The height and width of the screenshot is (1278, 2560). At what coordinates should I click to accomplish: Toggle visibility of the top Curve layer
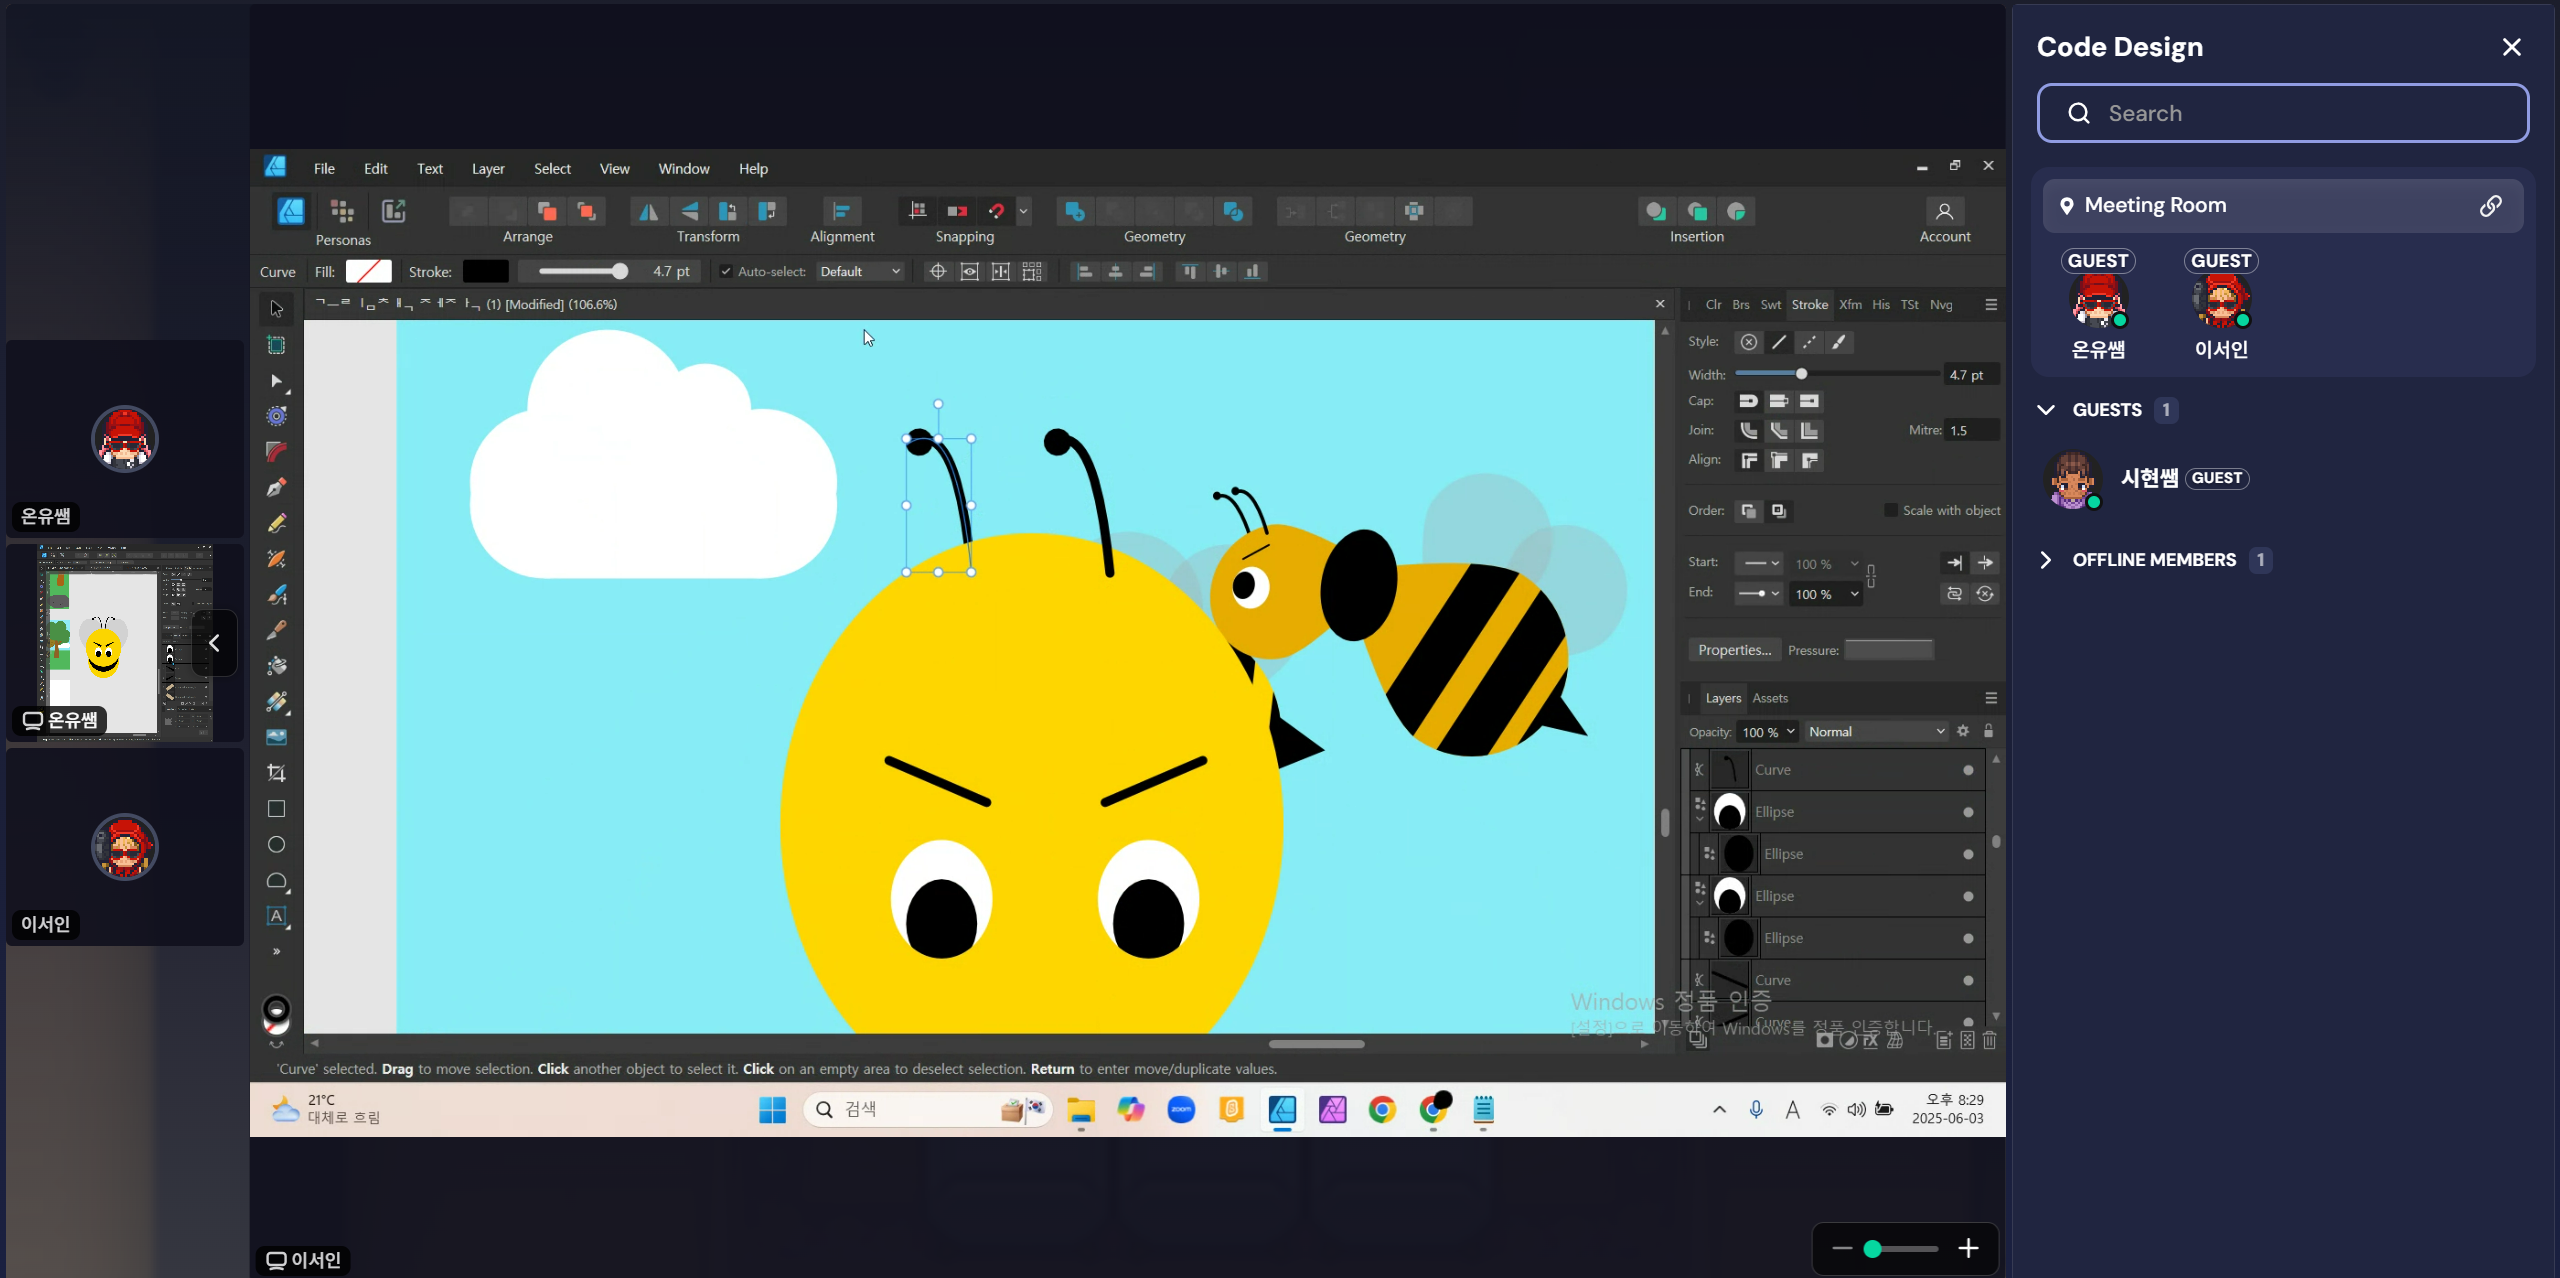pos(1968,770)
